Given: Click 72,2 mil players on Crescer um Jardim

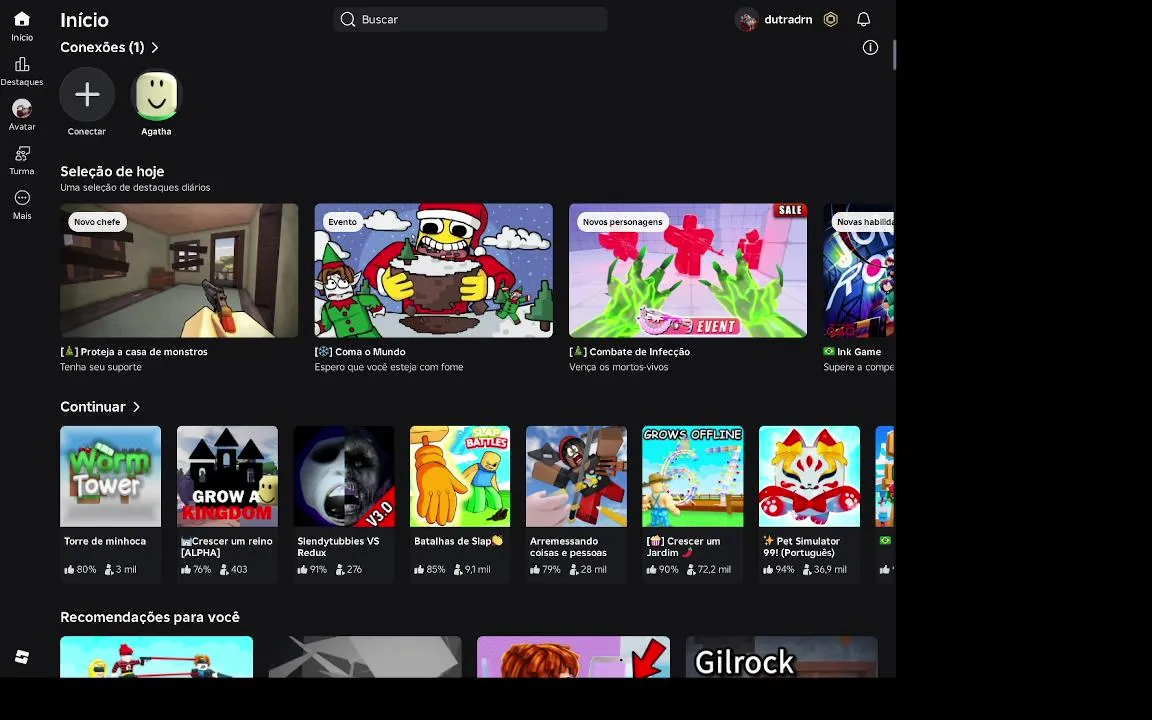Looking at the screenshot, I should pyautogui.click(x=709, y=569).
